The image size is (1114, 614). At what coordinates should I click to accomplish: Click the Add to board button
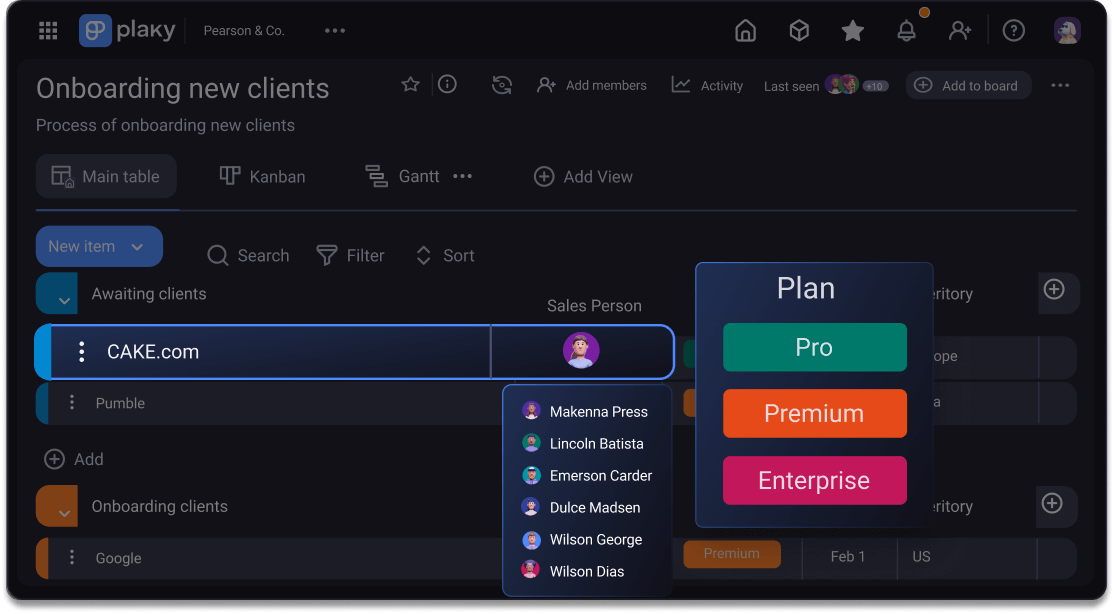click(968, 85)
